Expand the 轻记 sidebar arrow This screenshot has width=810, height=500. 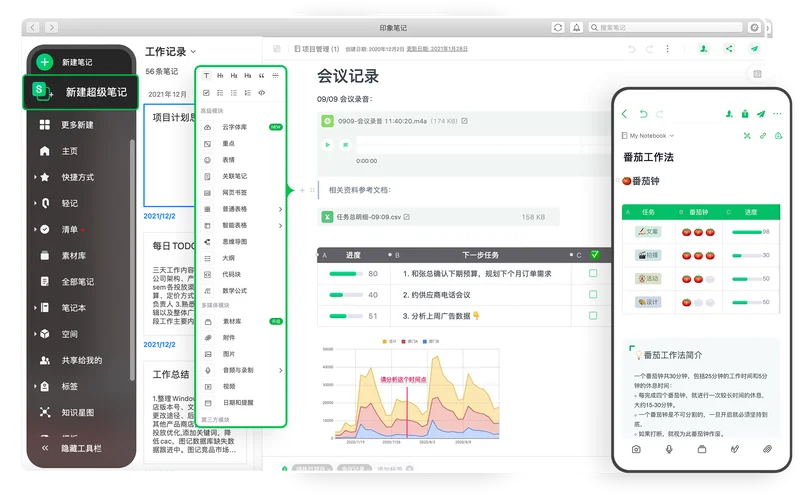tap(35, 203)
